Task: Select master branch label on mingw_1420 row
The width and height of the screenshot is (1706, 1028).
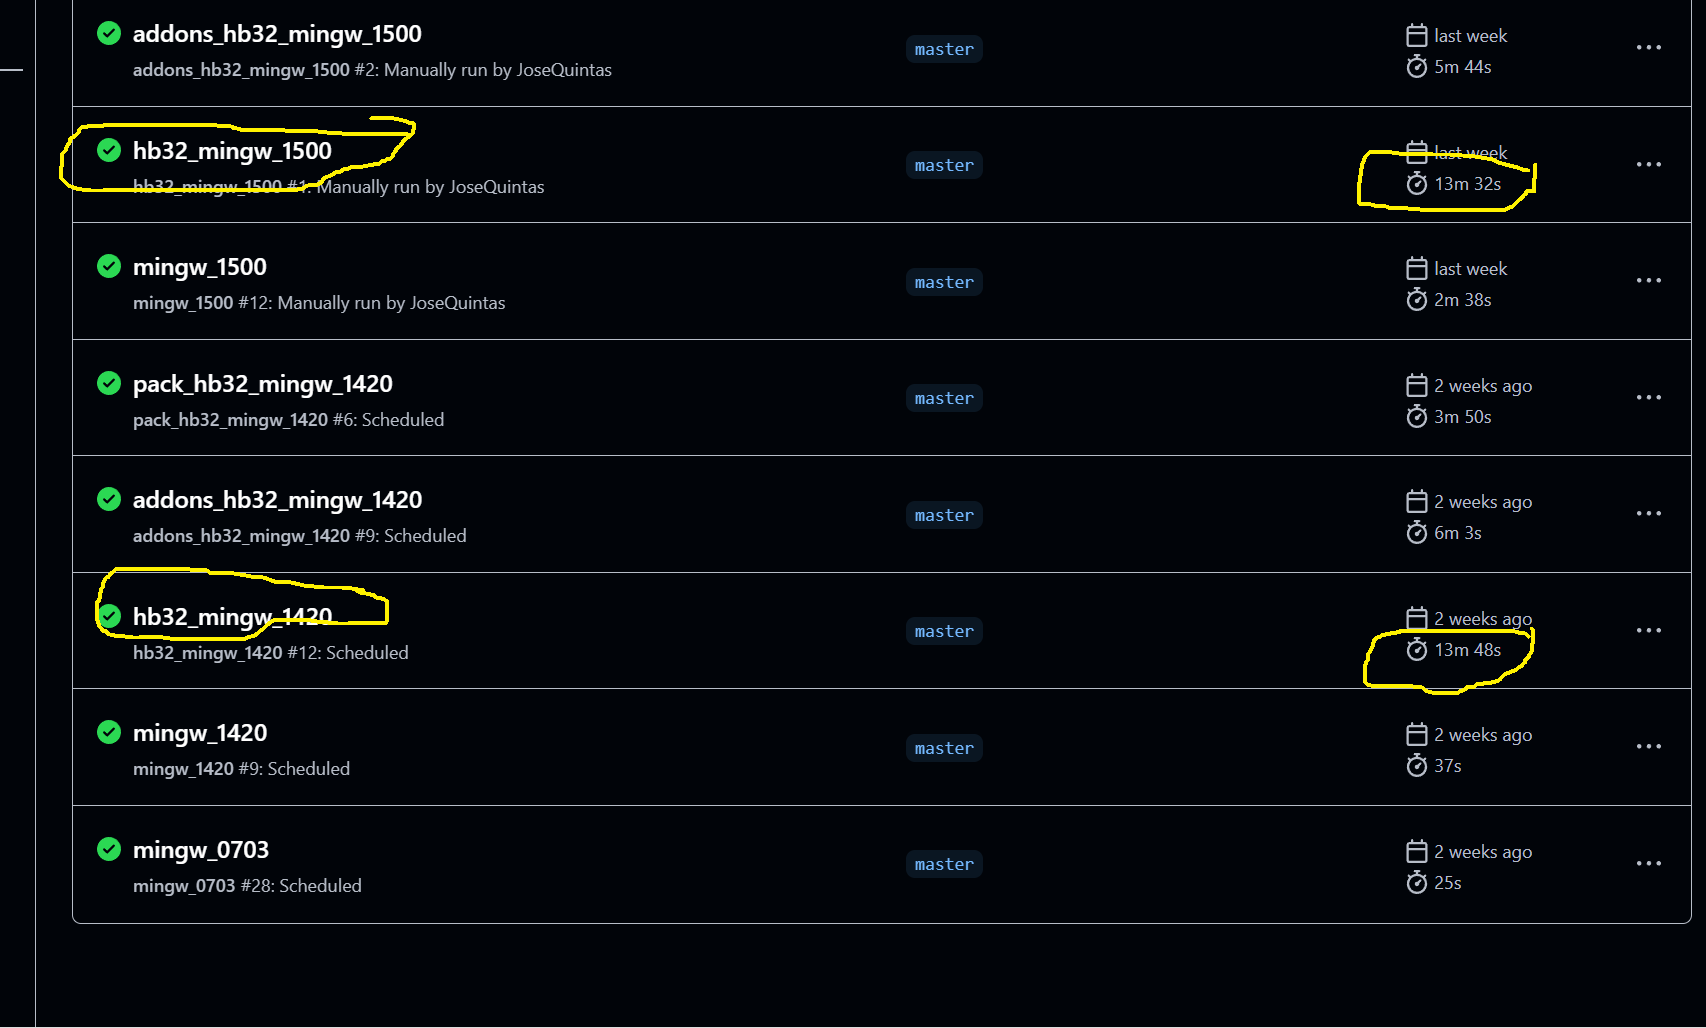Action: [x=944, y=748]
